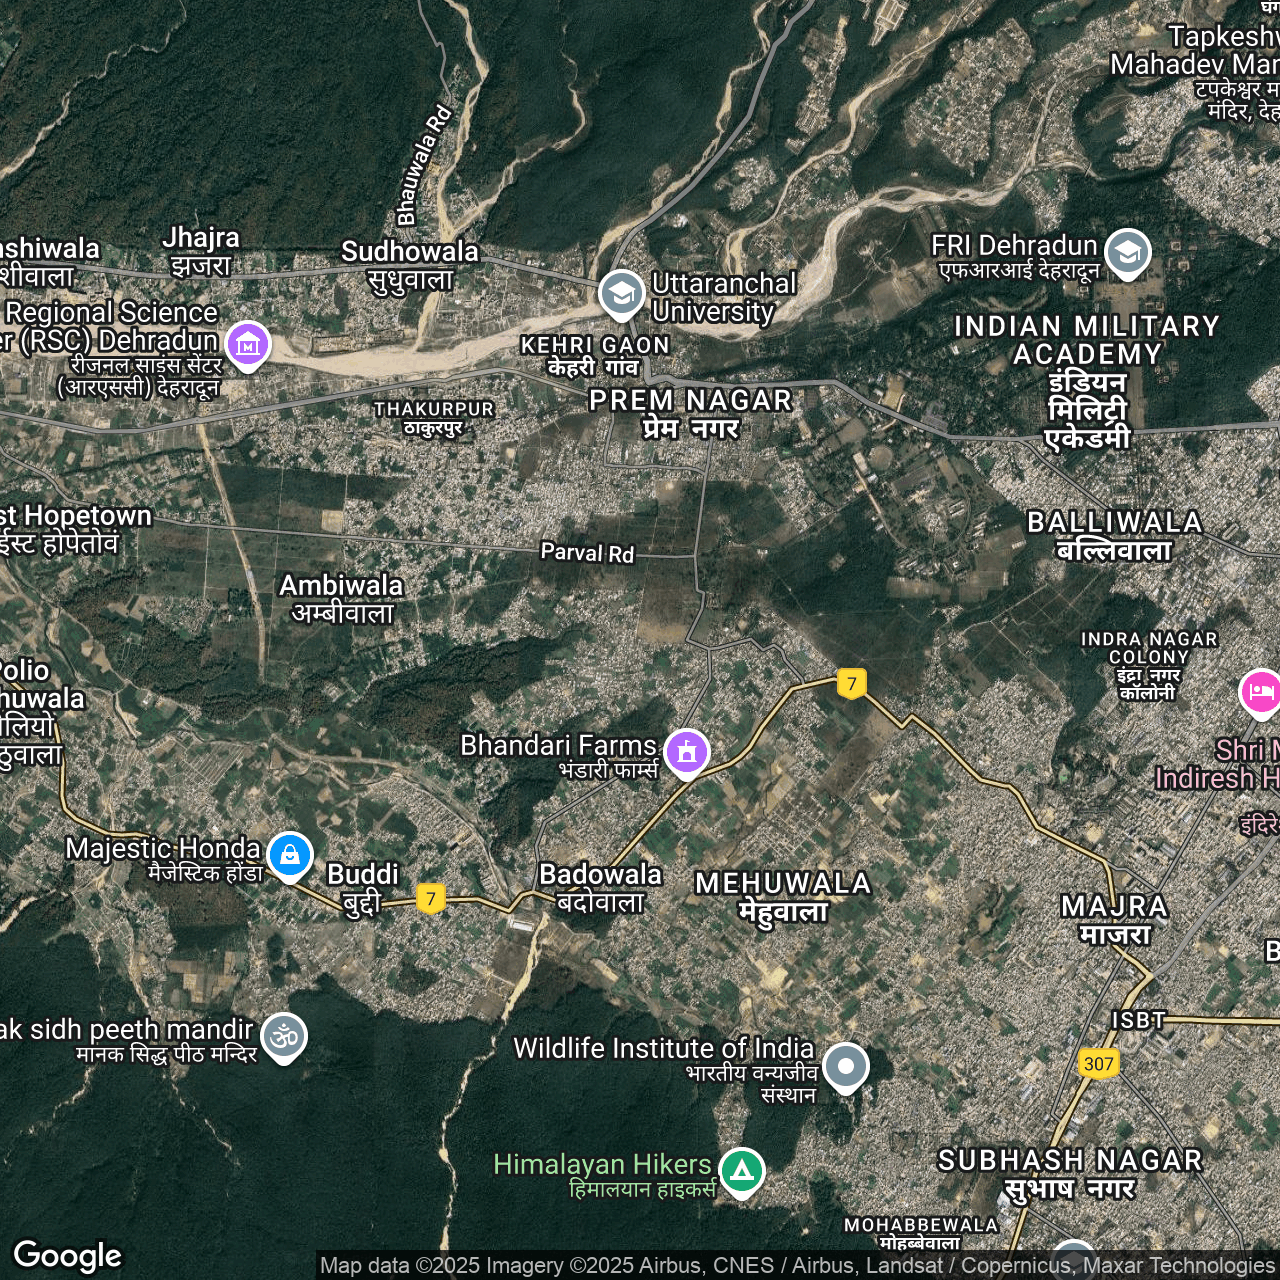Click the pink hotel marker near Indra Nagar

[1259, 692]
